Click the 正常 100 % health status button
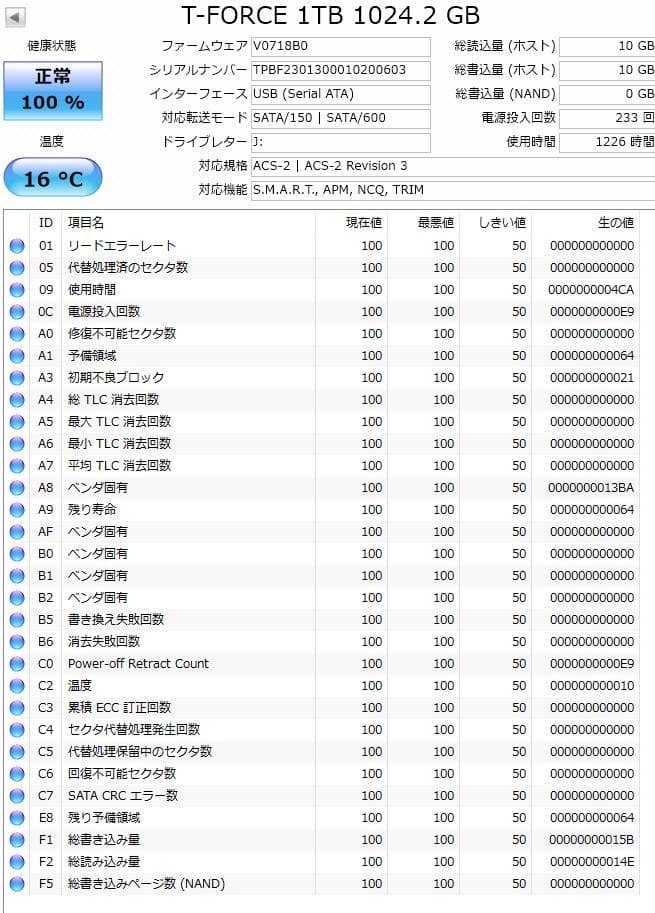655x913 pixels. click(53, 91)
